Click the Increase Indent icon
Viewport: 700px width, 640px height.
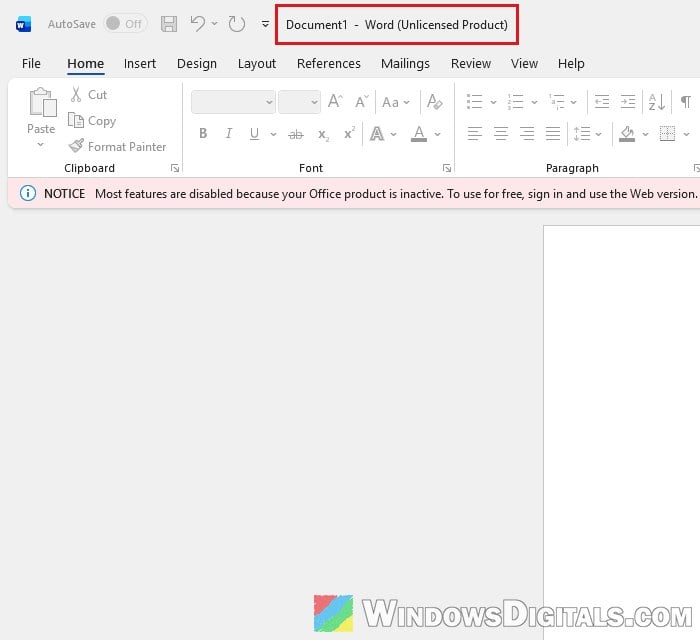[x=628, y=102]
